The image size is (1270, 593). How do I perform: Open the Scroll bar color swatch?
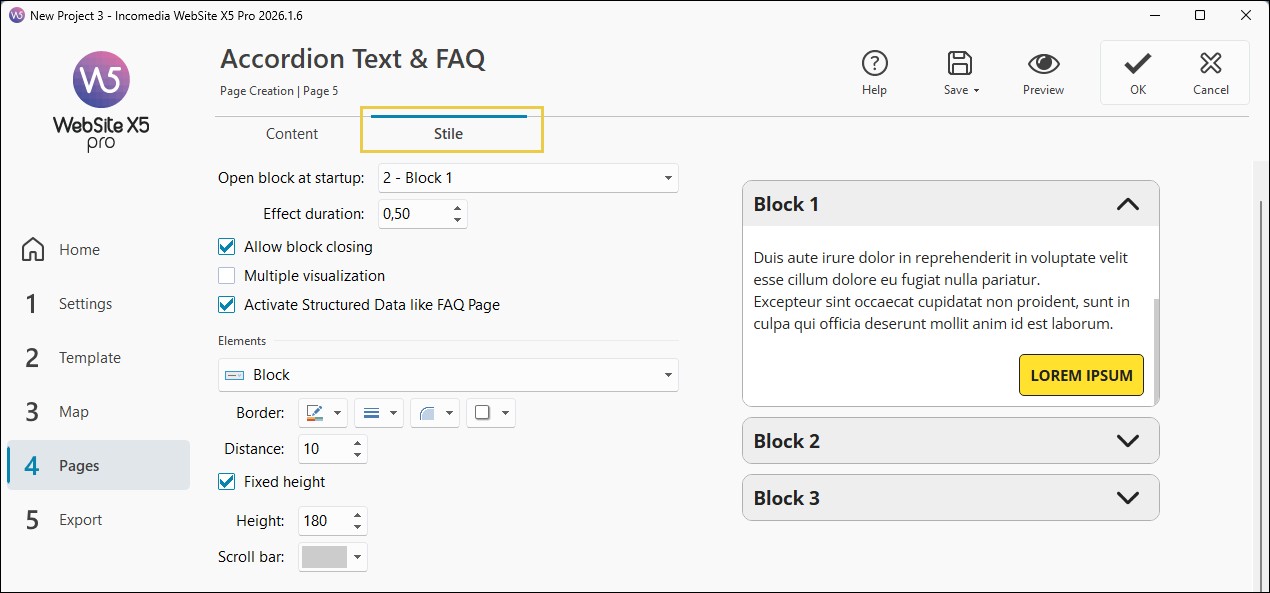point(334,557)
